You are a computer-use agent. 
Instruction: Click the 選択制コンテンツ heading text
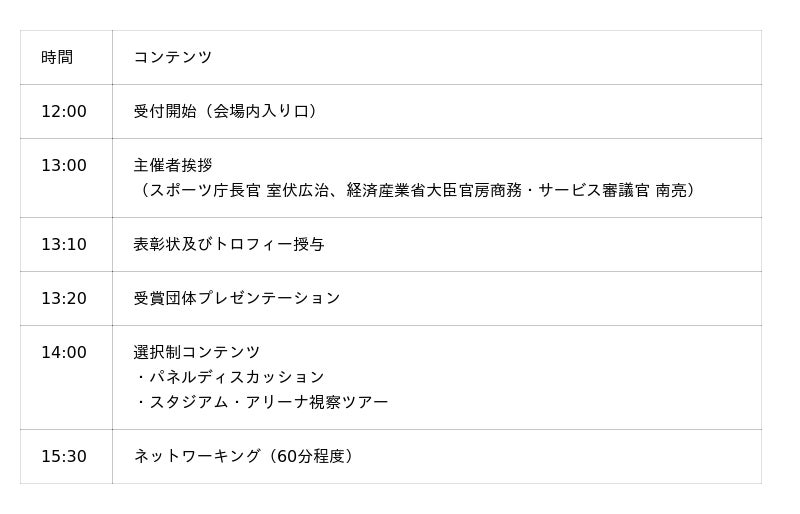197,352
